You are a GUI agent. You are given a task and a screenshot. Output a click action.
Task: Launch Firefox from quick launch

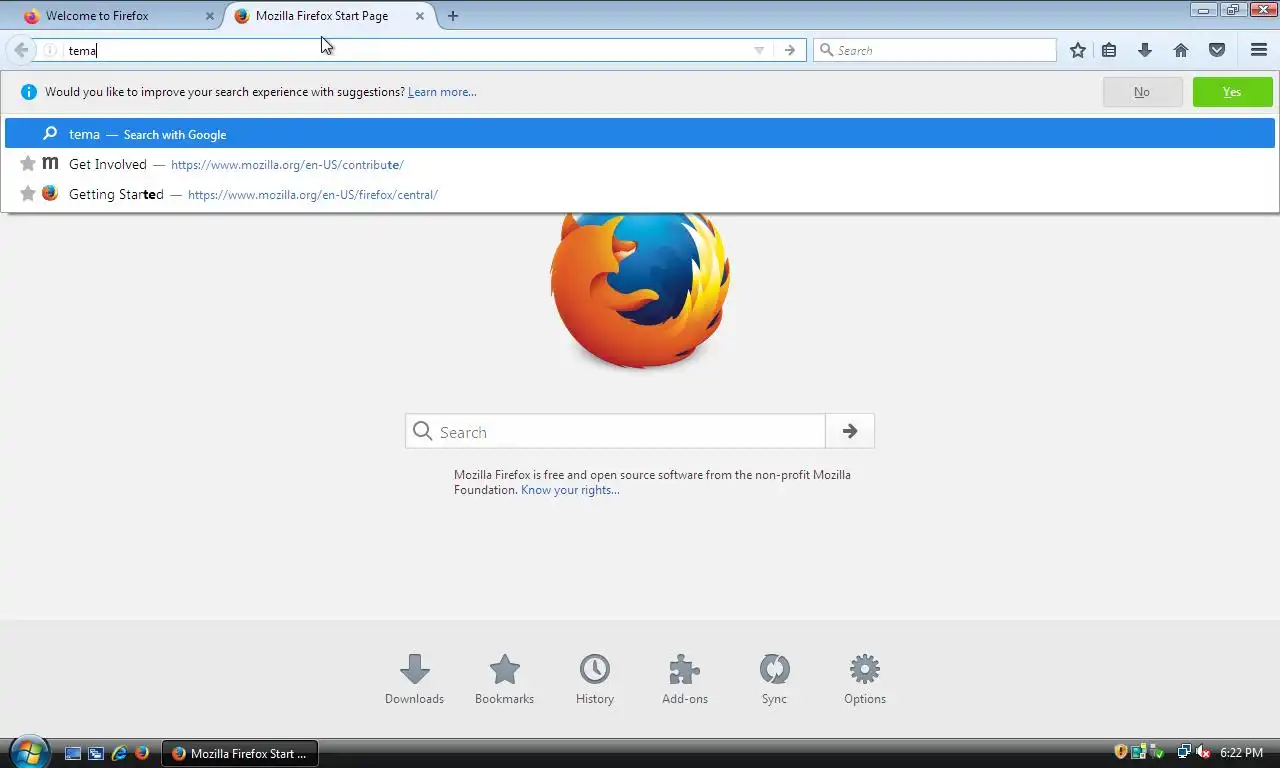coord(142,753)
